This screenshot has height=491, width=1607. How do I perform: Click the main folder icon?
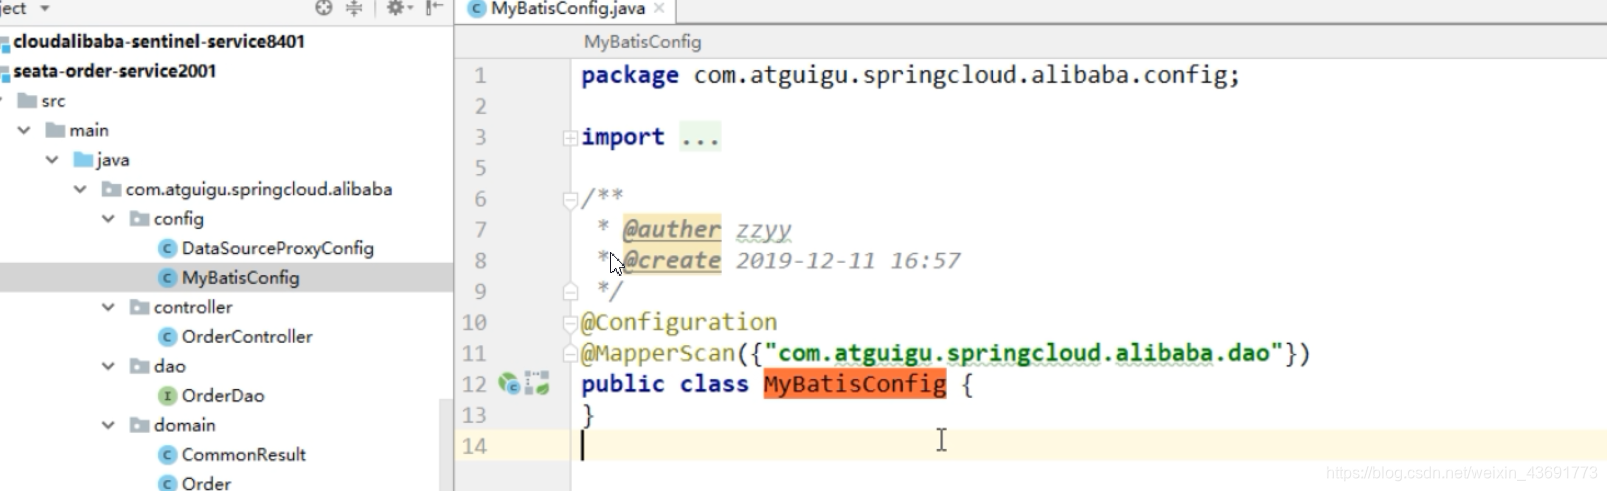click(x=55, y=130)
